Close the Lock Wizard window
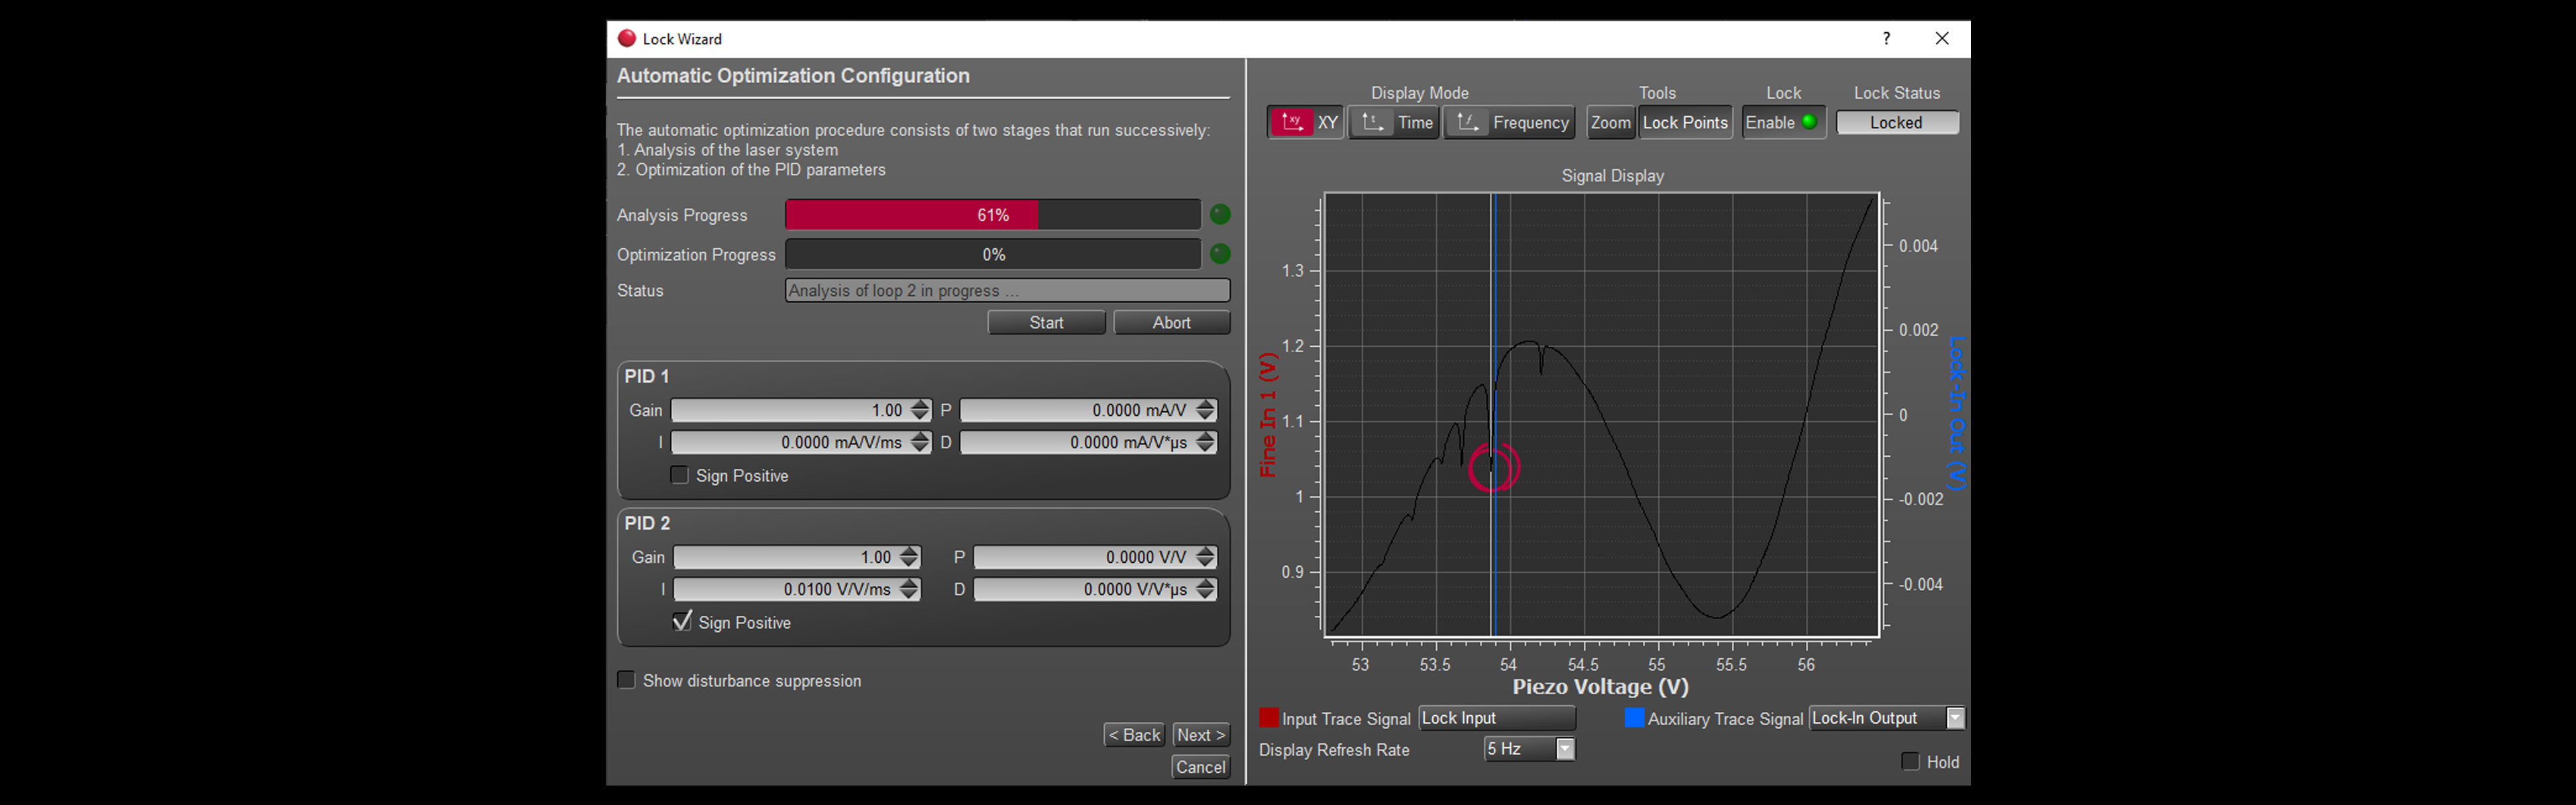 pyautogui.click(x=1942, y=39)
